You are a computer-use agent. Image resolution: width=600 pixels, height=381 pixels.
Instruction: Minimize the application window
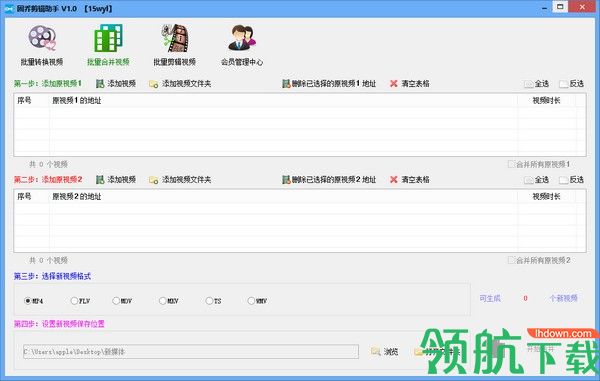(x=544, y=8)
